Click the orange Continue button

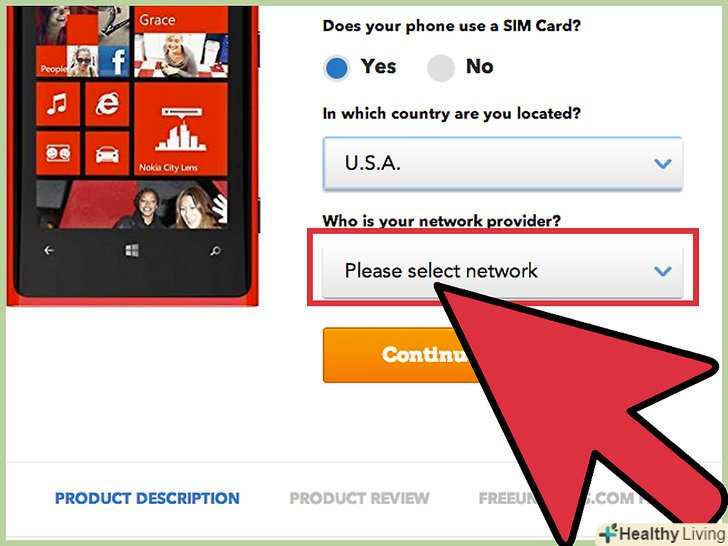pos(399,355)
